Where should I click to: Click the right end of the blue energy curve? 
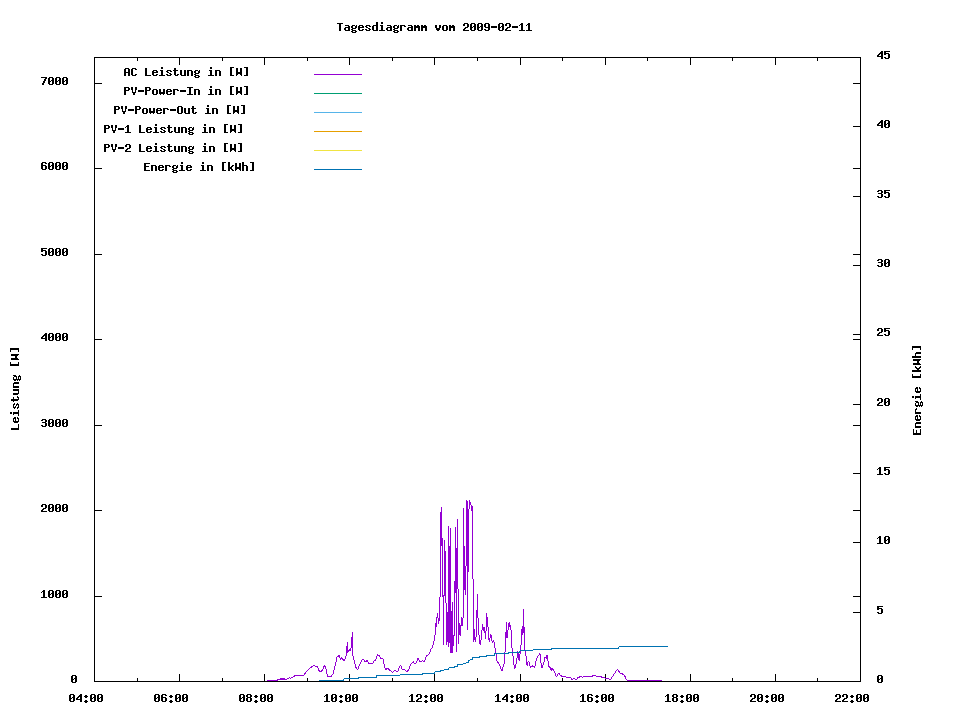pos(666,646)
